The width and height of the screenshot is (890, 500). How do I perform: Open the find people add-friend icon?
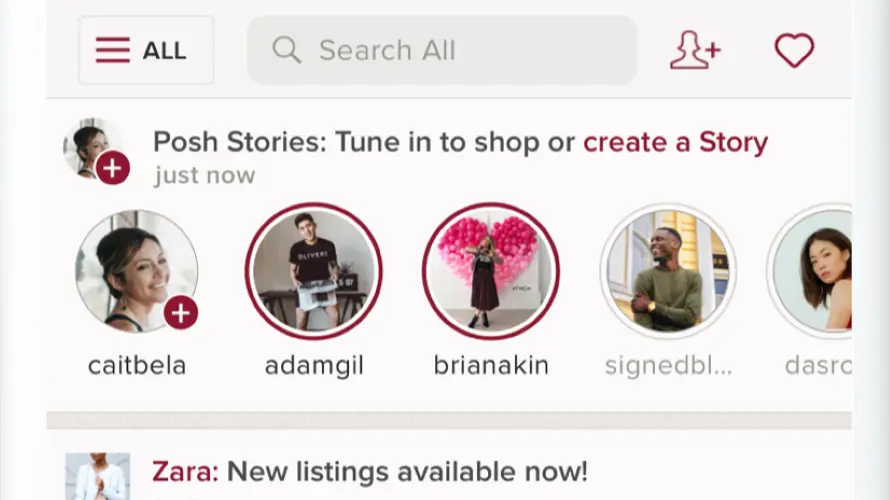pyautogui.click(x=695, y=50)
